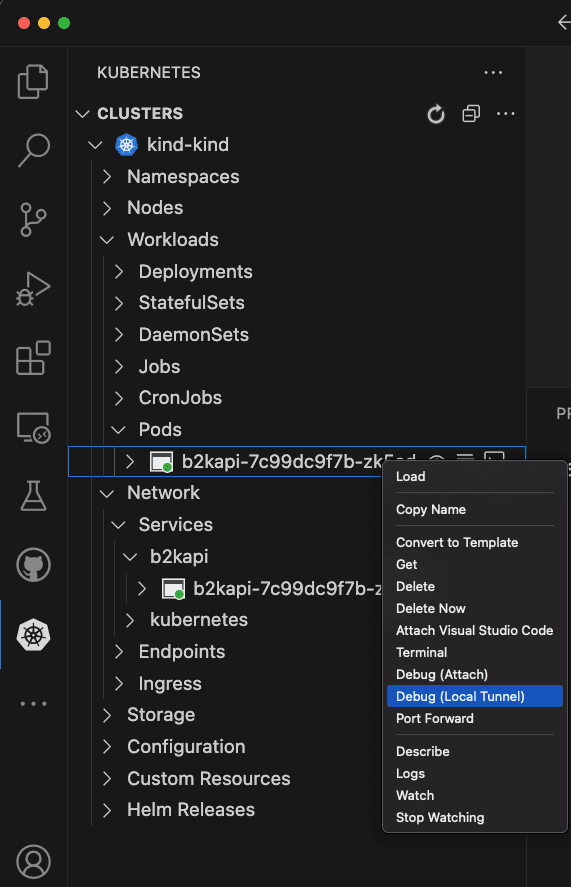
Task: Click the KUBERNETES panel title
Action: click(x=149, y=72)
